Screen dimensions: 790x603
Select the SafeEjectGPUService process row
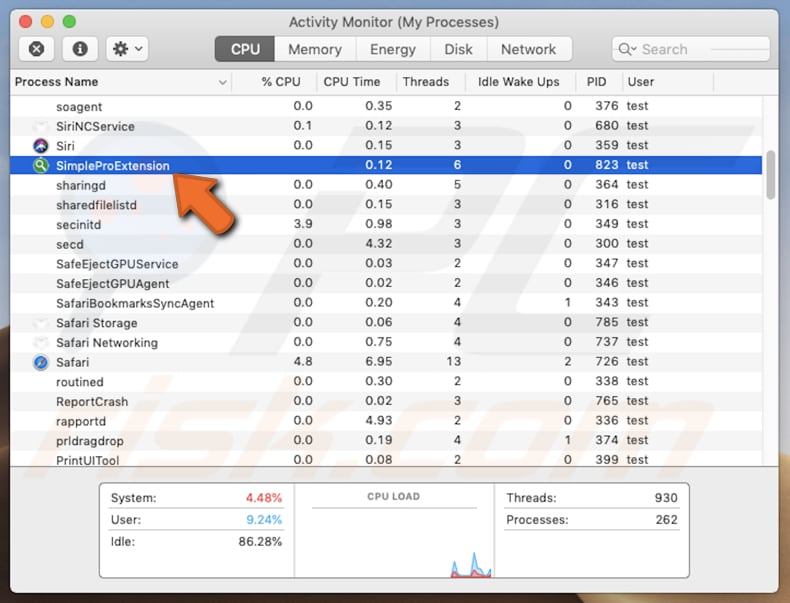[386, 263]
